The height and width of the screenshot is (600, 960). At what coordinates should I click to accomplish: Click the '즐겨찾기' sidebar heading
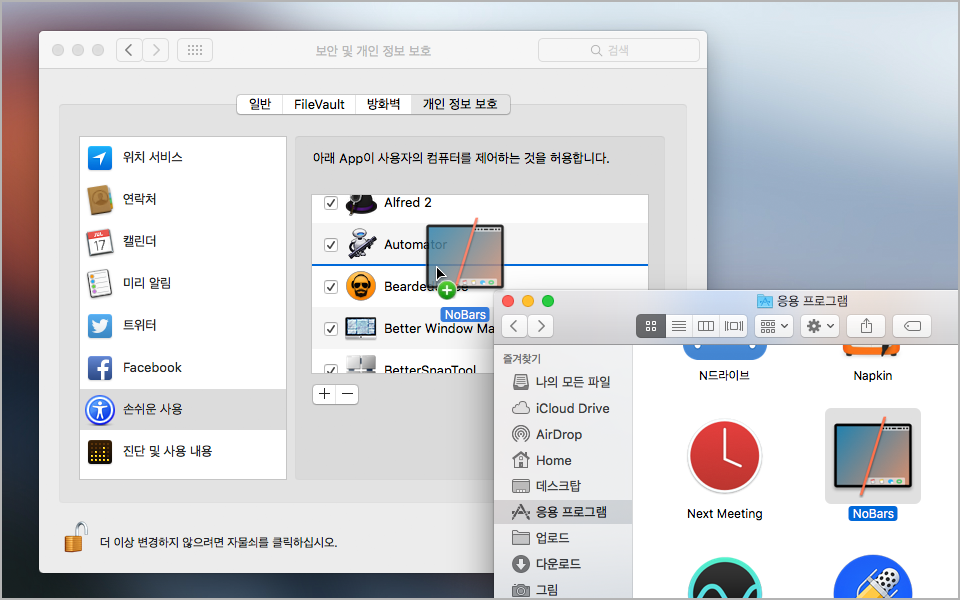coord(522,359)
